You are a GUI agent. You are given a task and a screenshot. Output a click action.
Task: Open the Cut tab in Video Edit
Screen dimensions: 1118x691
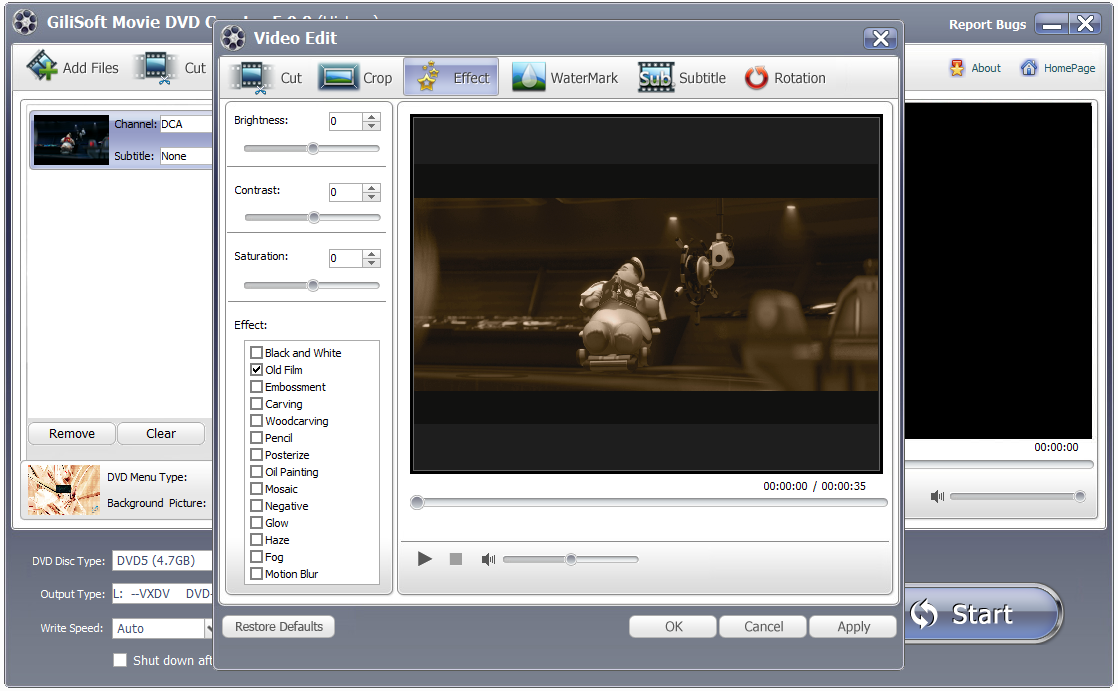pos(266,78)
